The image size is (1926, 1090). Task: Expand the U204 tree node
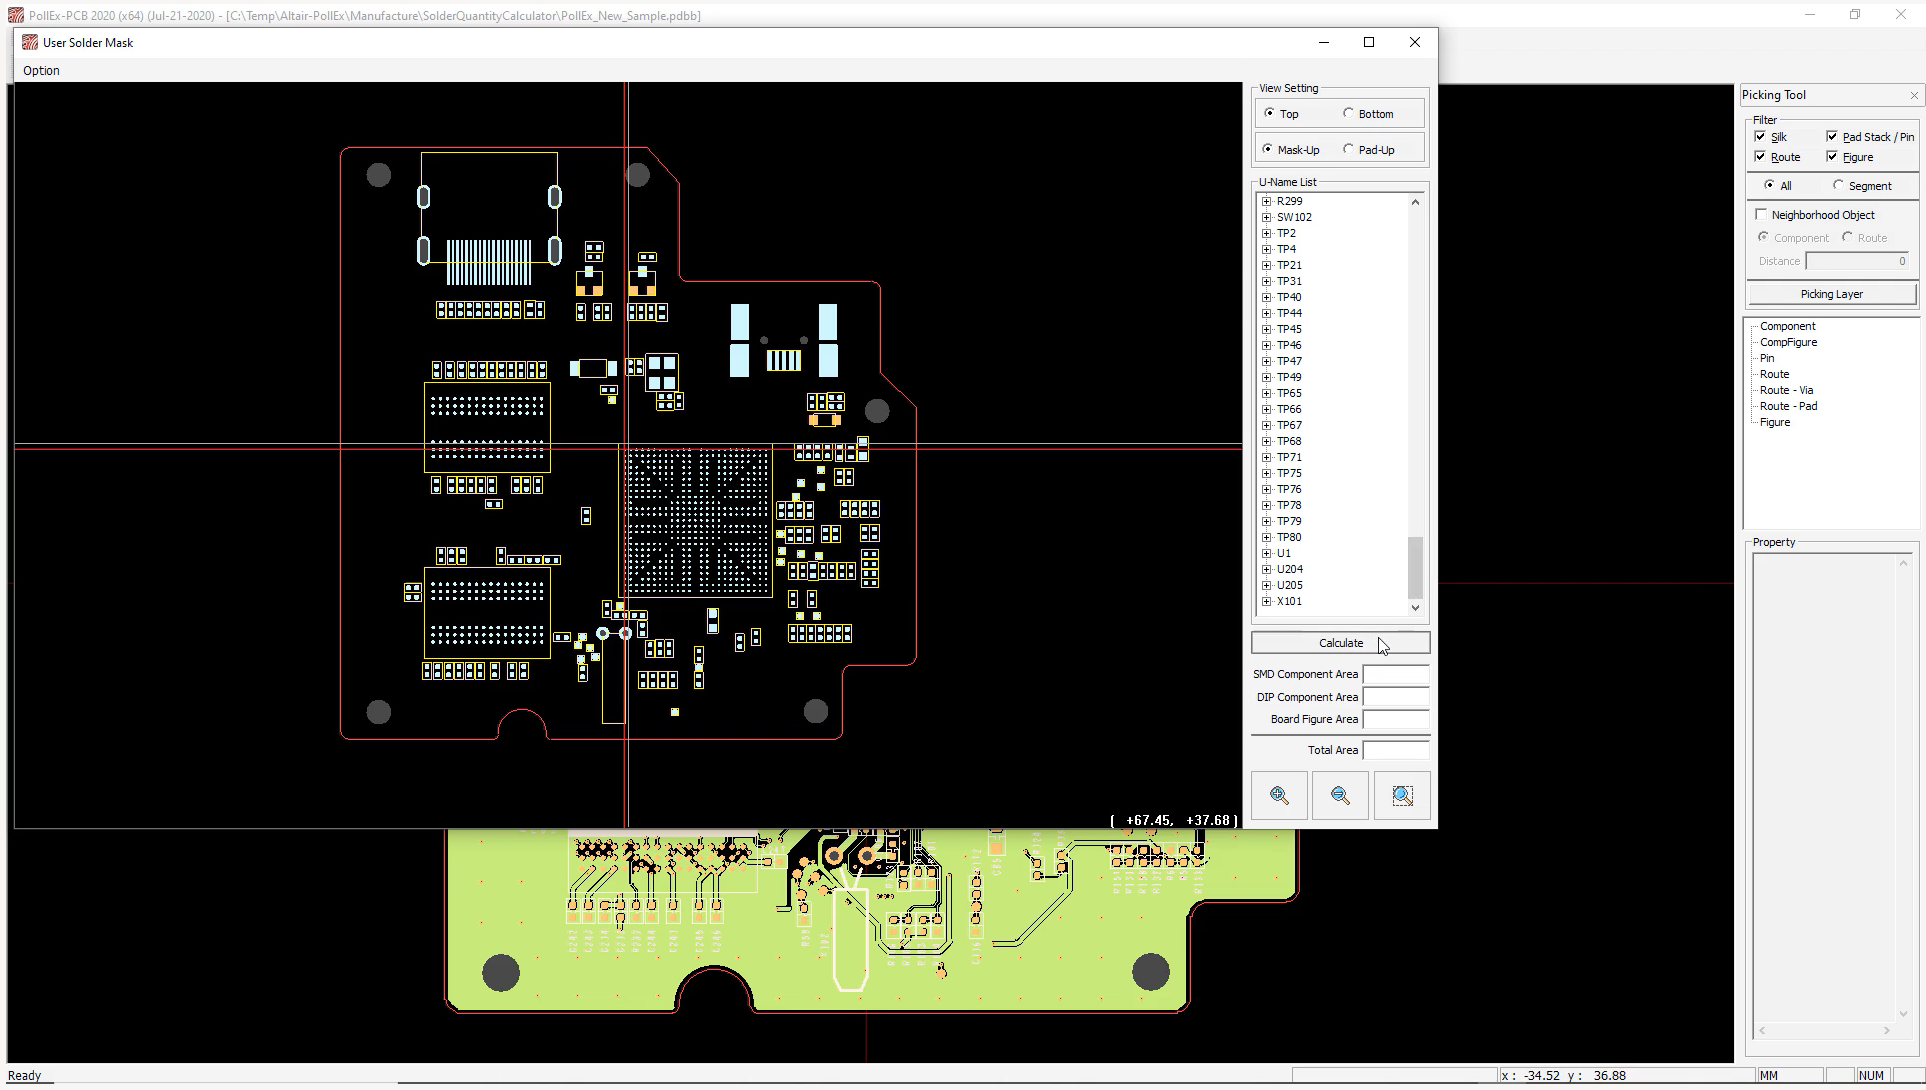[x=1266, y=569]
